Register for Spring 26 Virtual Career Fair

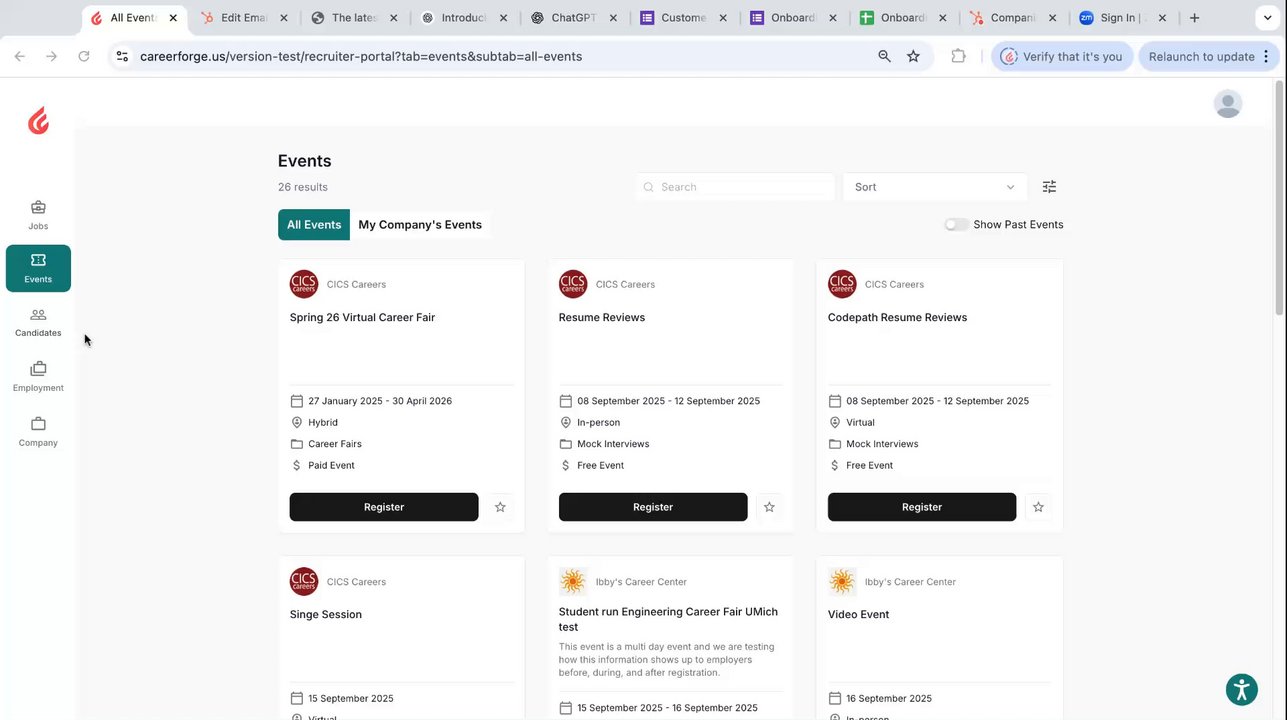click(384, 507)
